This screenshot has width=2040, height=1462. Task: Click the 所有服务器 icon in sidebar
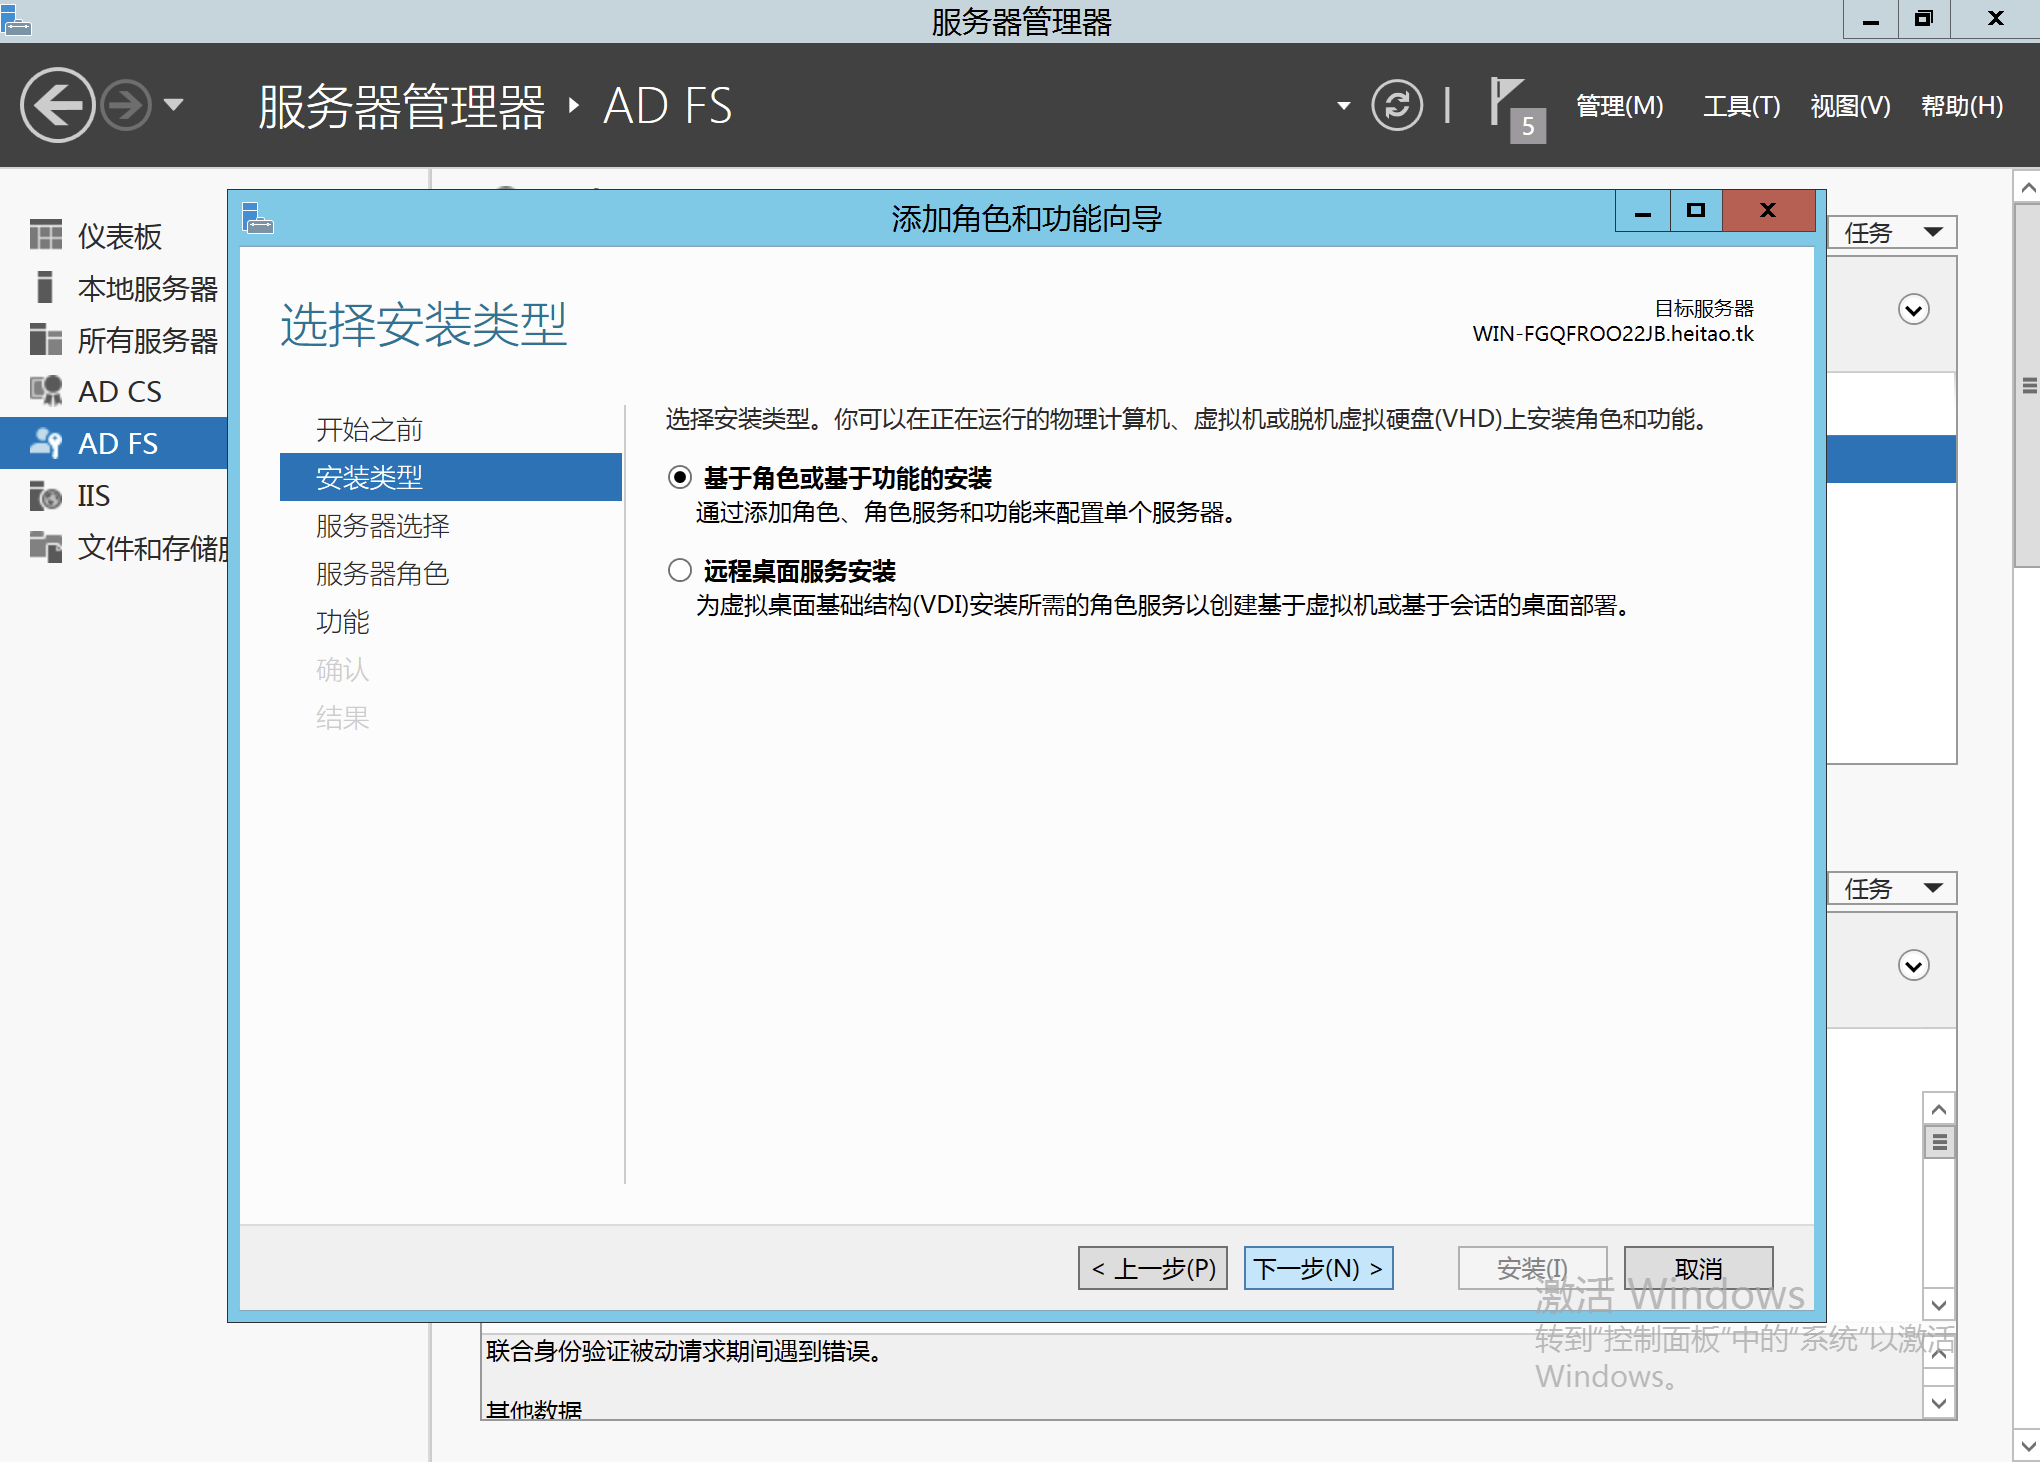[46, 339]
